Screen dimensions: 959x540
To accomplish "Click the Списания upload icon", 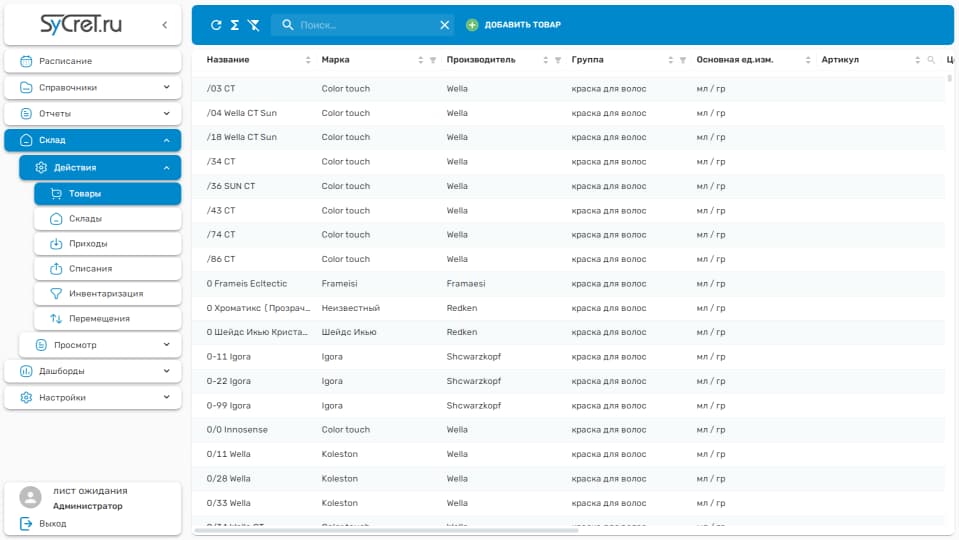I will click(56, 268).
